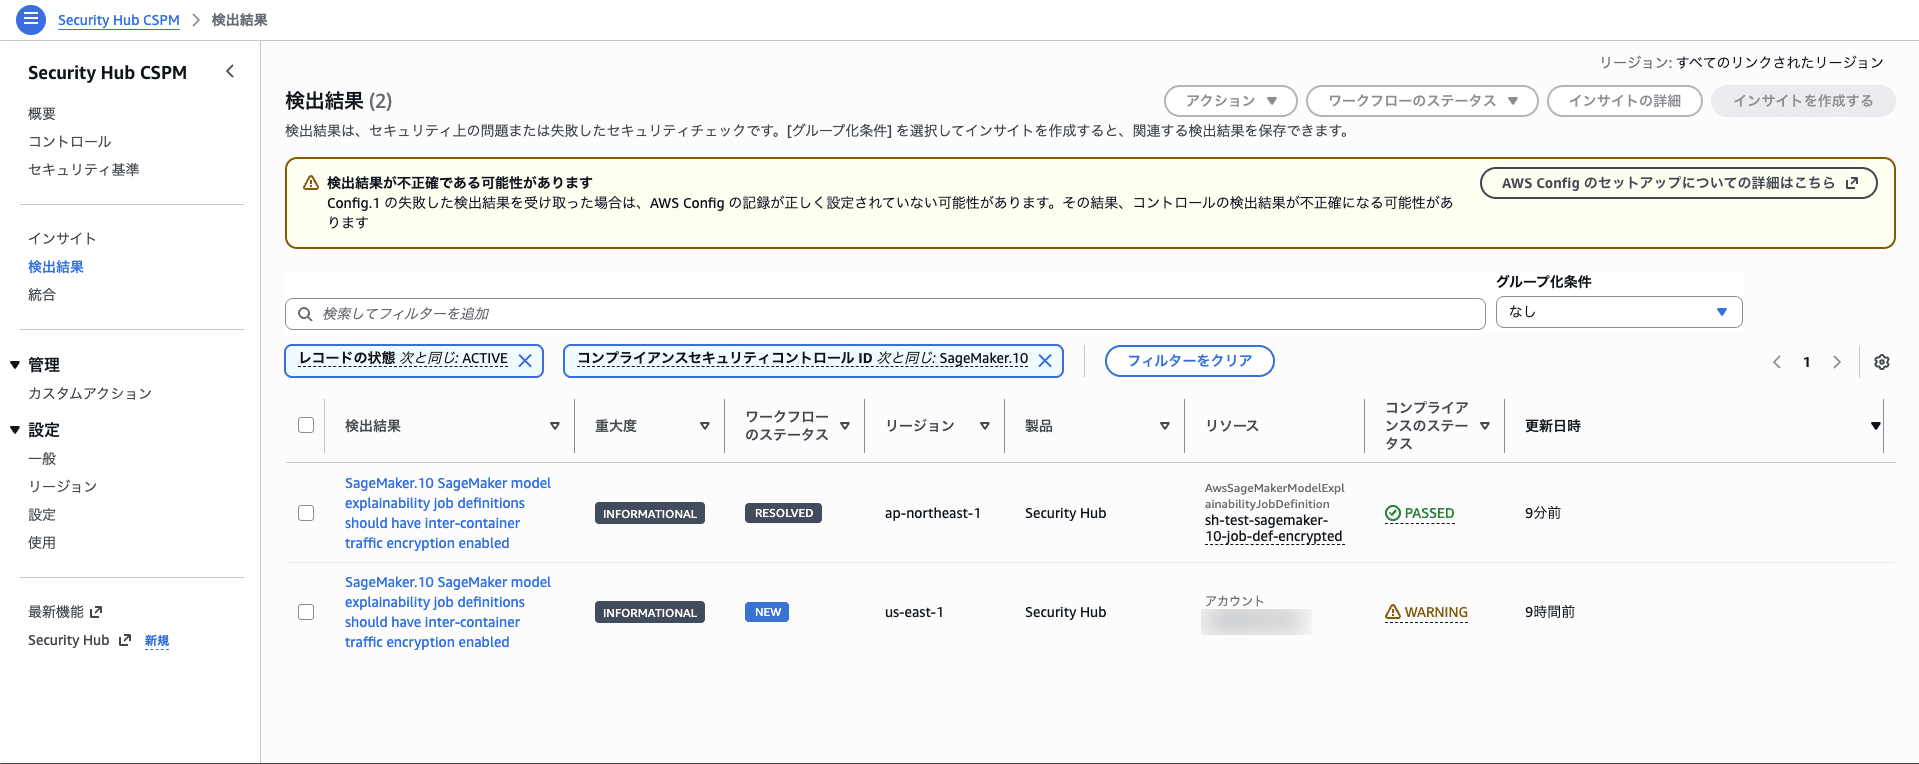Select all findings with the header checkbox
The image size is (1919, 764).
pyautogui.click(x=306, y=425)
